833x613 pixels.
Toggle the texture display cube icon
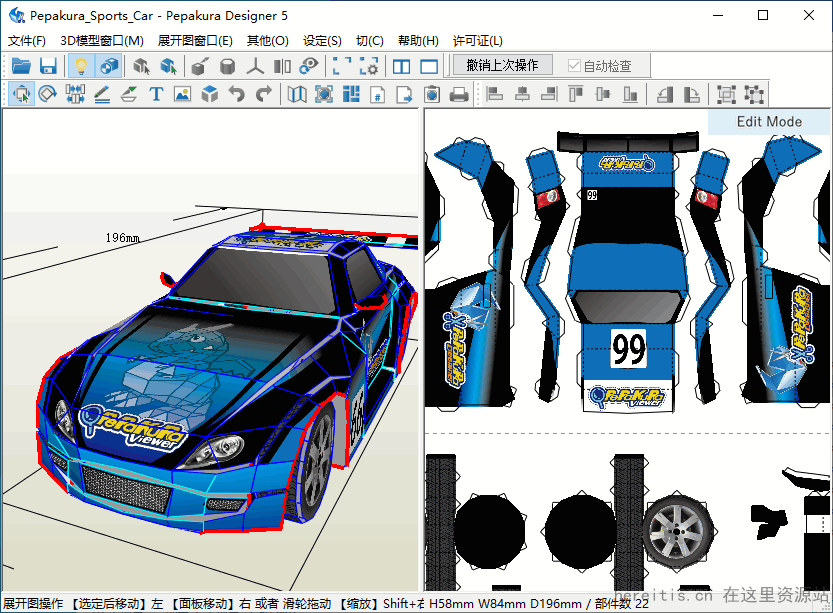pos(109,66)
